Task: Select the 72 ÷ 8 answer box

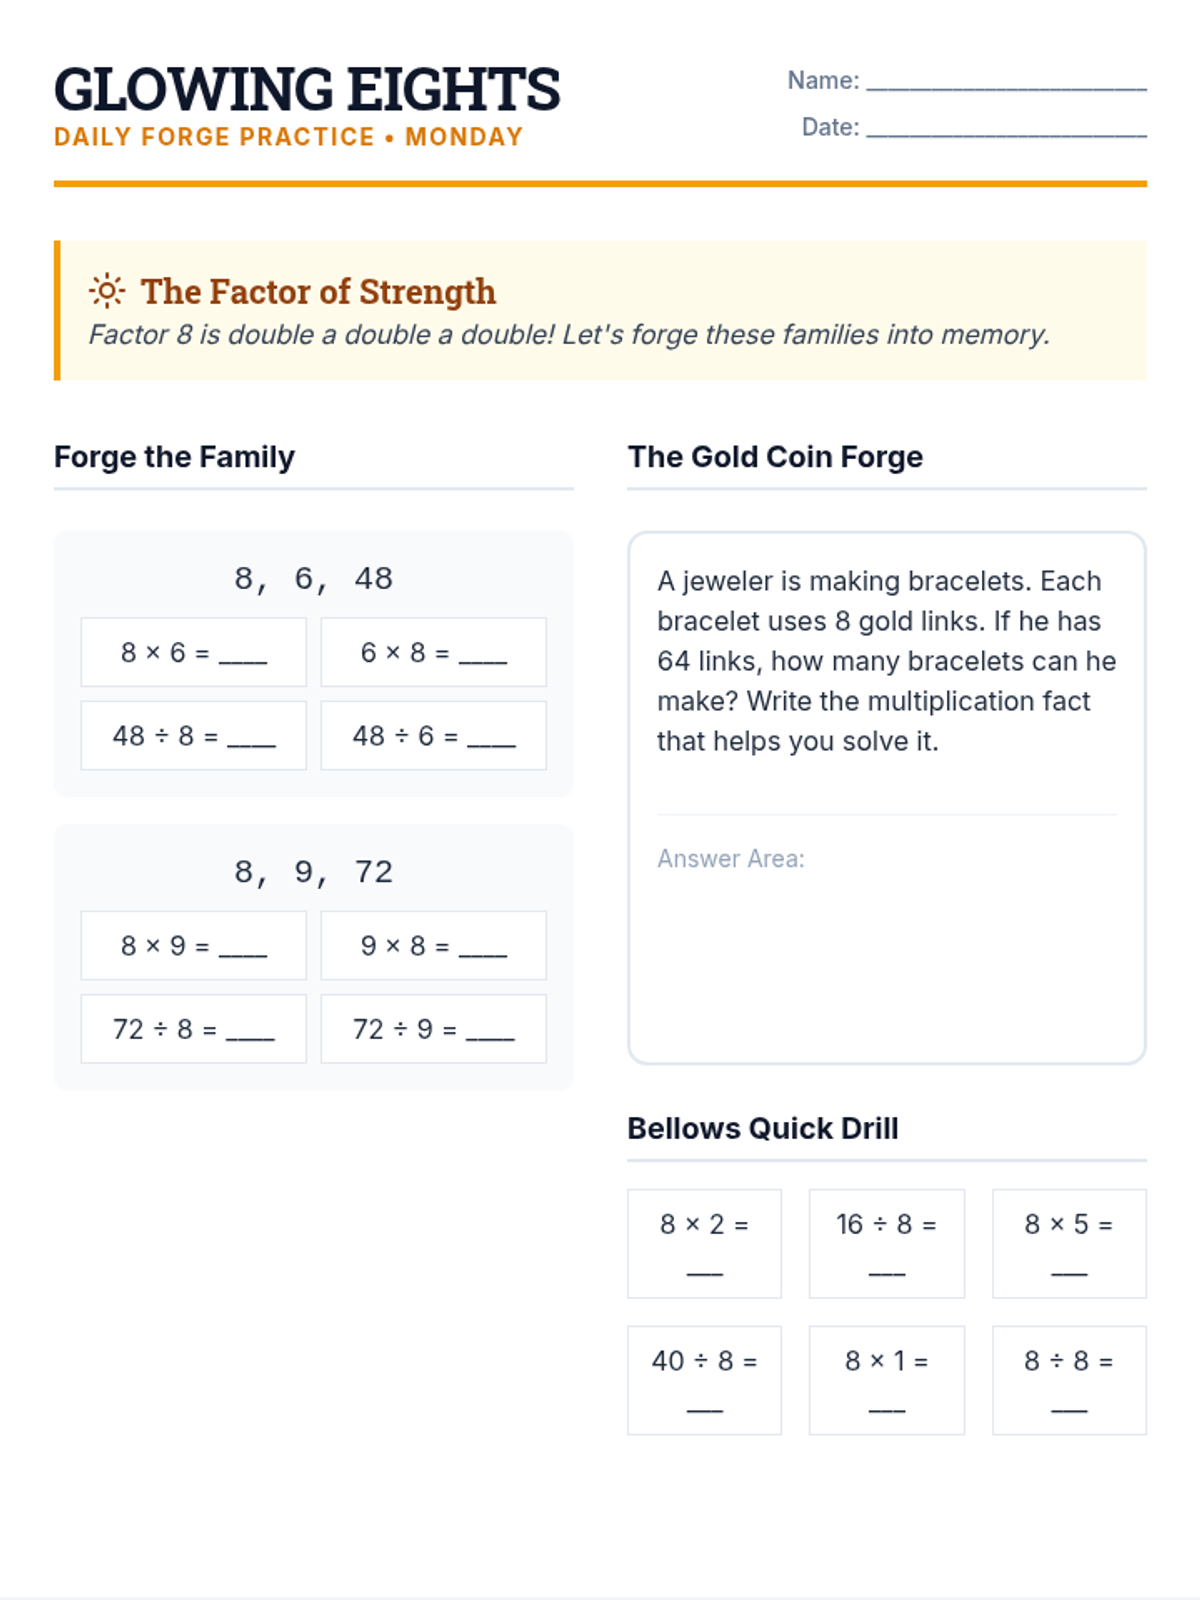Action: click(193, 1029)
